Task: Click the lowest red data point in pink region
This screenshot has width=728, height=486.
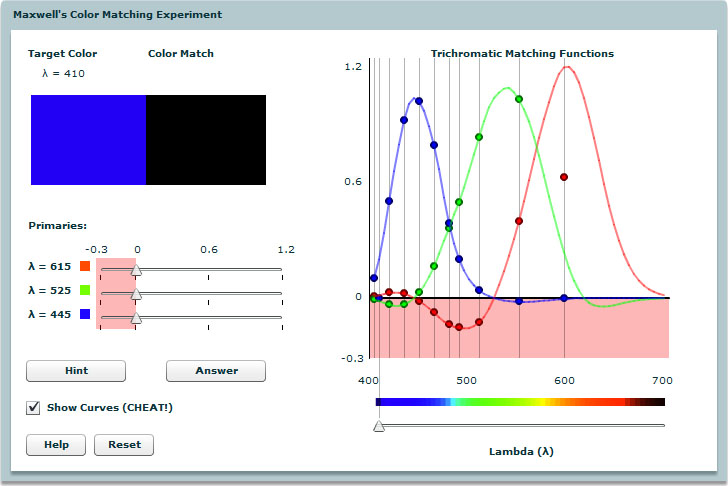Action: (x=459, y=327)
